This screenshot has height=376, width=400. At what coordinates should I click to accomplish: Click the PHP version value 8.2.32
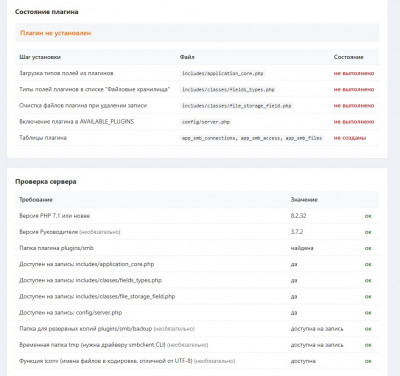pos(298,216)
